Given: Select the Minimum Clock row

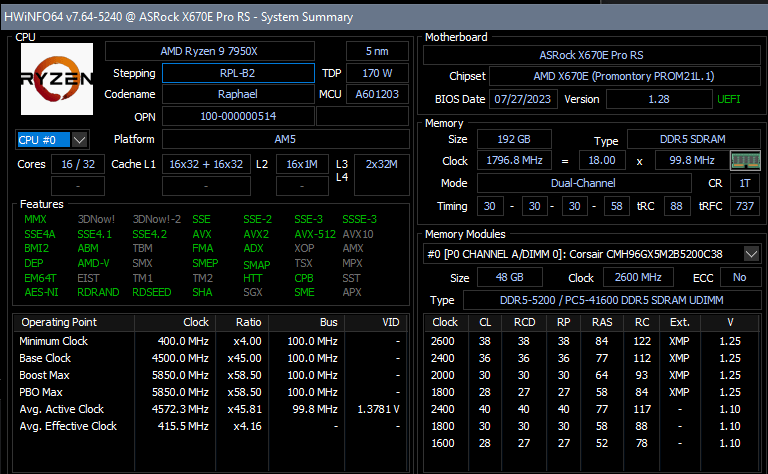Looking at the screenshot, I should [x=210, y=341].
